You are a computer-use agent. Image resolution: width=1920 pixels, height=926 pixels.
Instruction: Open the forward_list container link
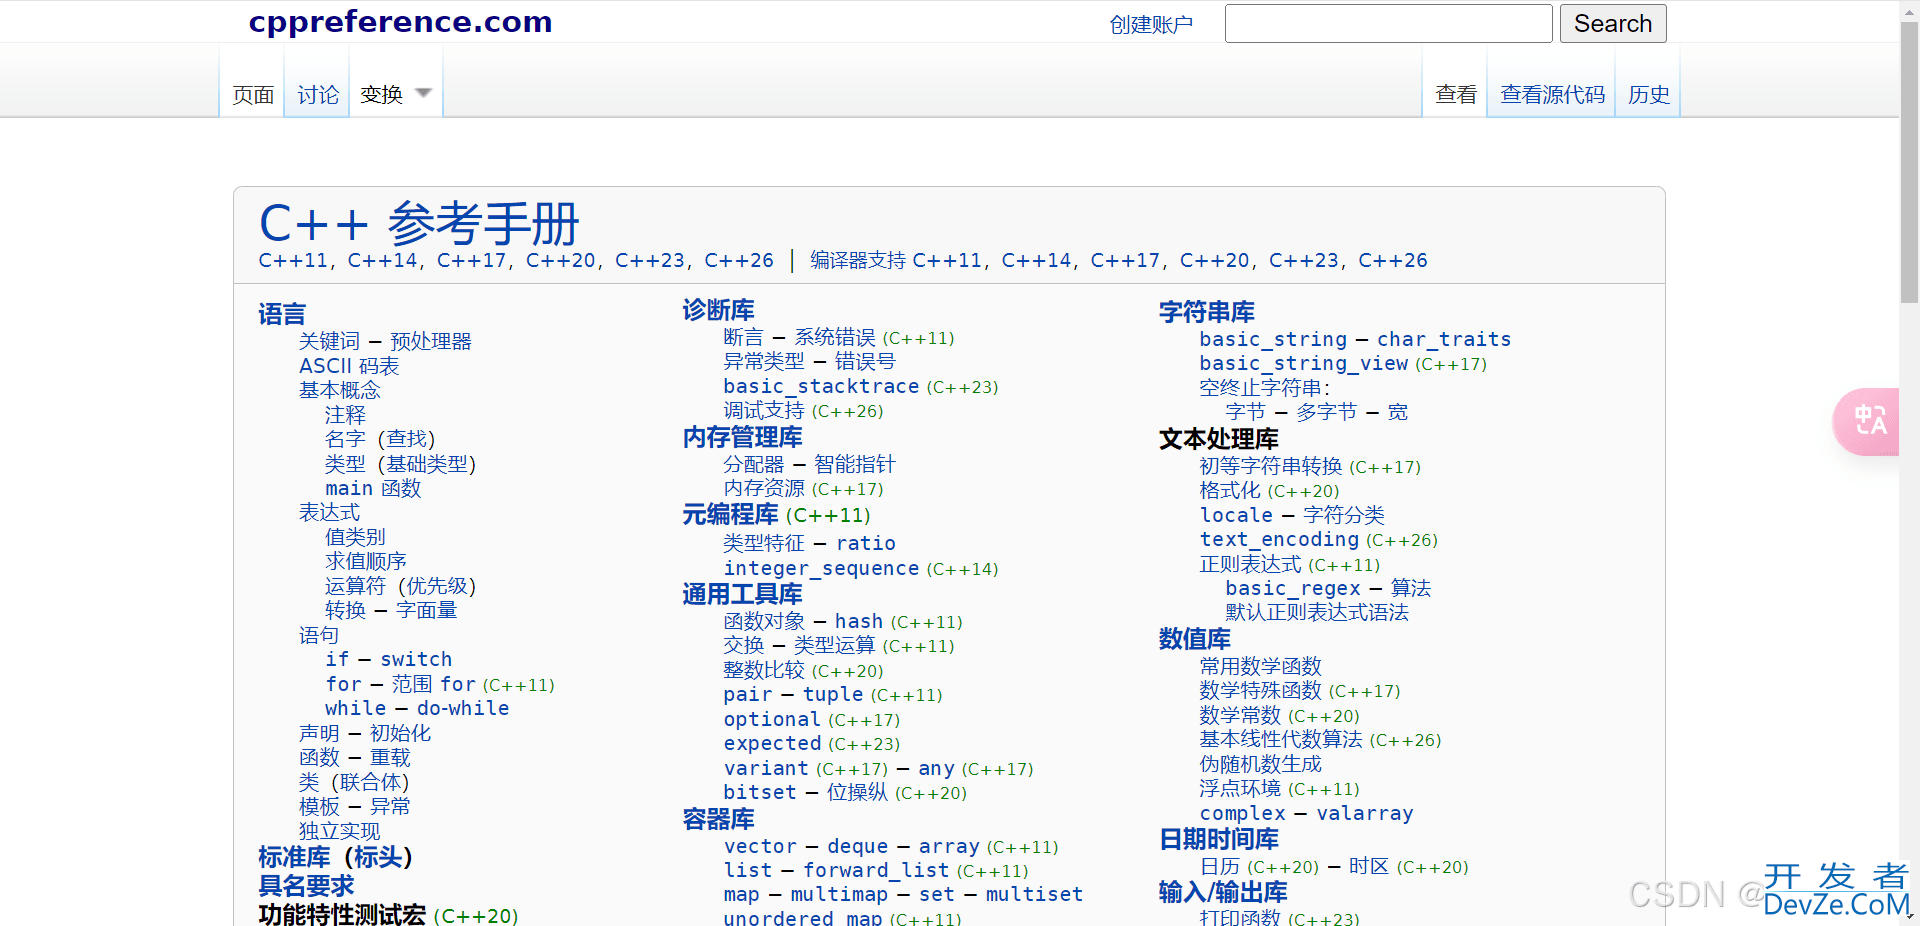click(x=875, y=871)
